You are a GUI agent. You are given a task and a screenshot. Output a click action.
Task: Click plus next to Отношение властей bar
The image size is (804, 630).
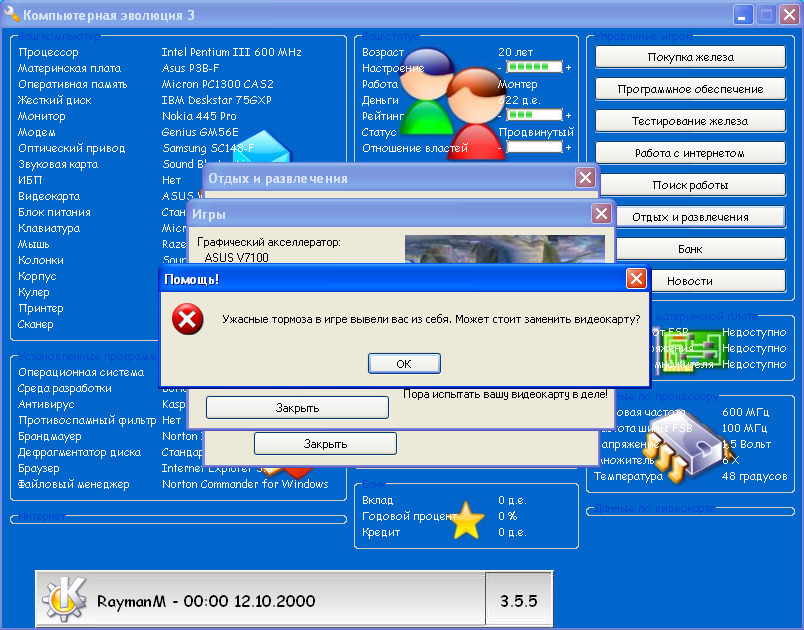tap(568, 148)
